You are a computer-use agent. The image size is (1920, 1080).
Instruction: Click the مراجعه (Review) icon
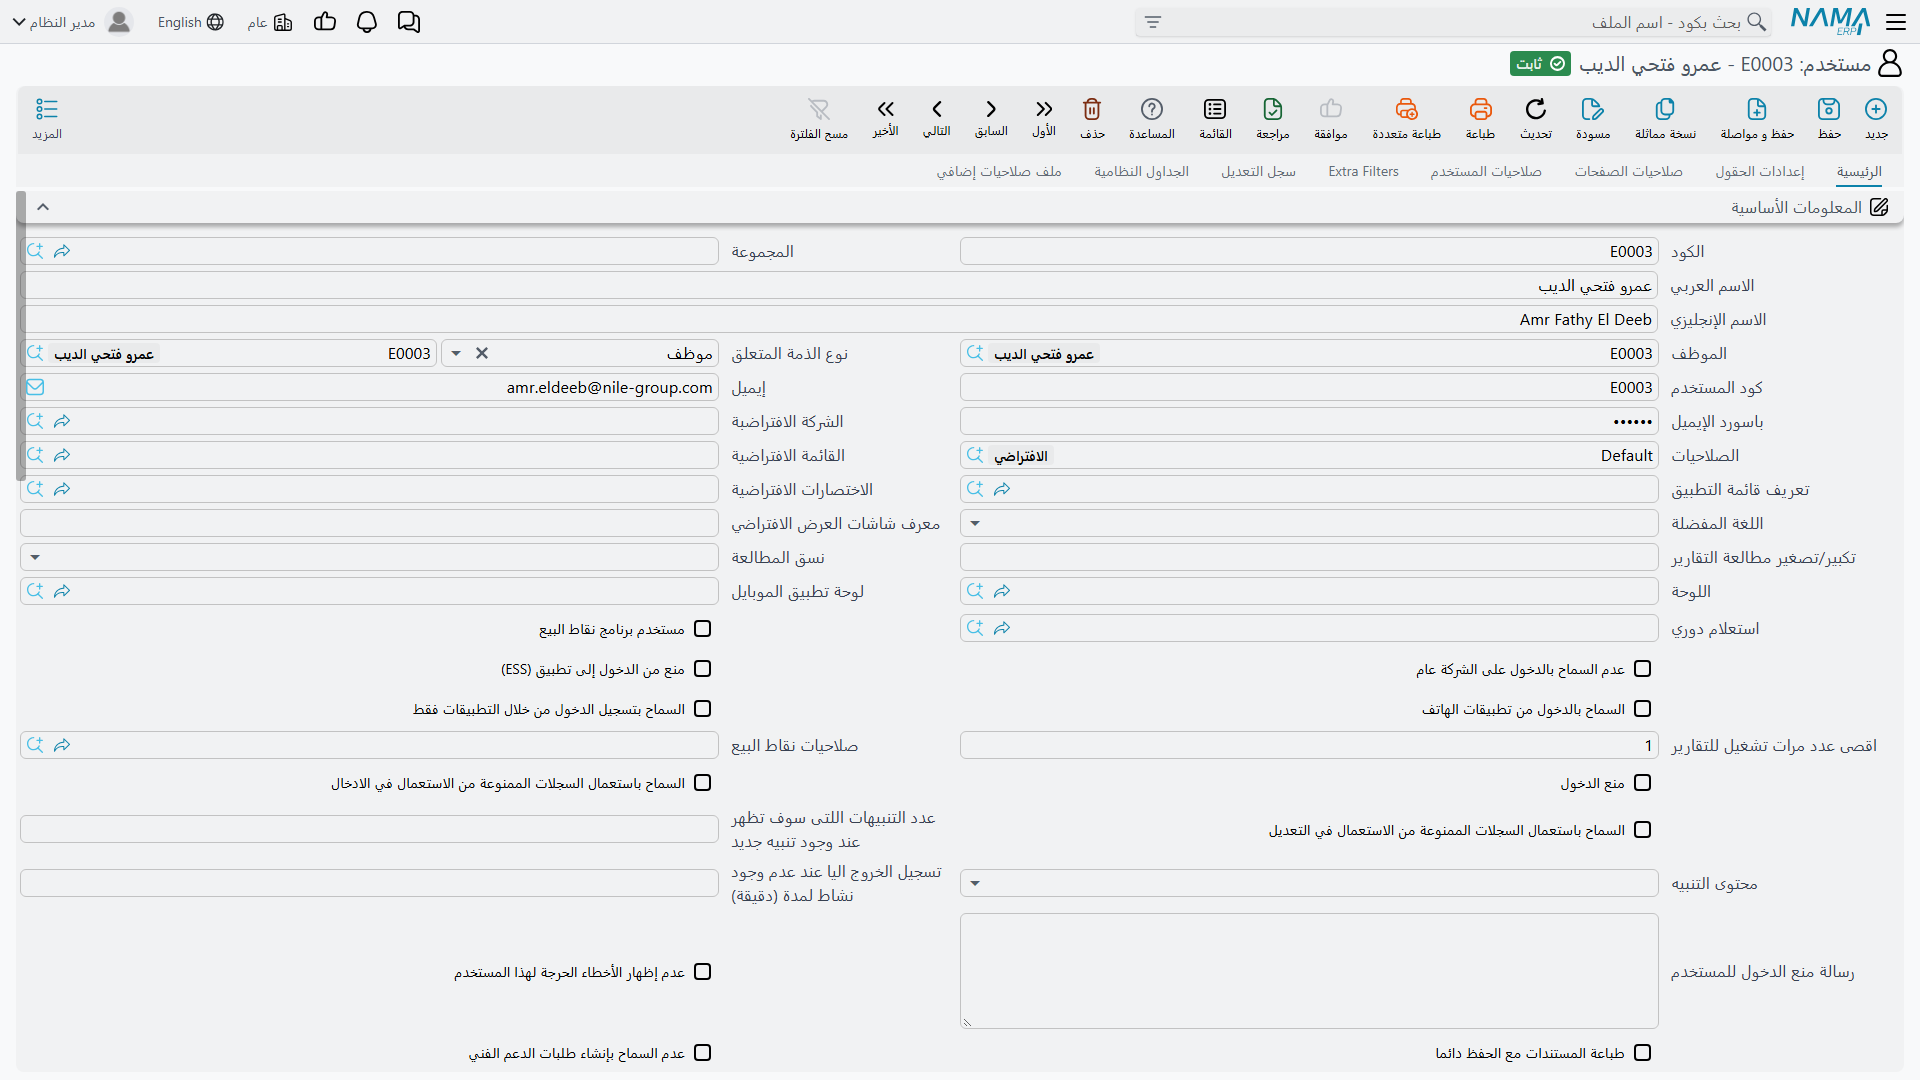pyautogui.click(x=1273, y=109)
